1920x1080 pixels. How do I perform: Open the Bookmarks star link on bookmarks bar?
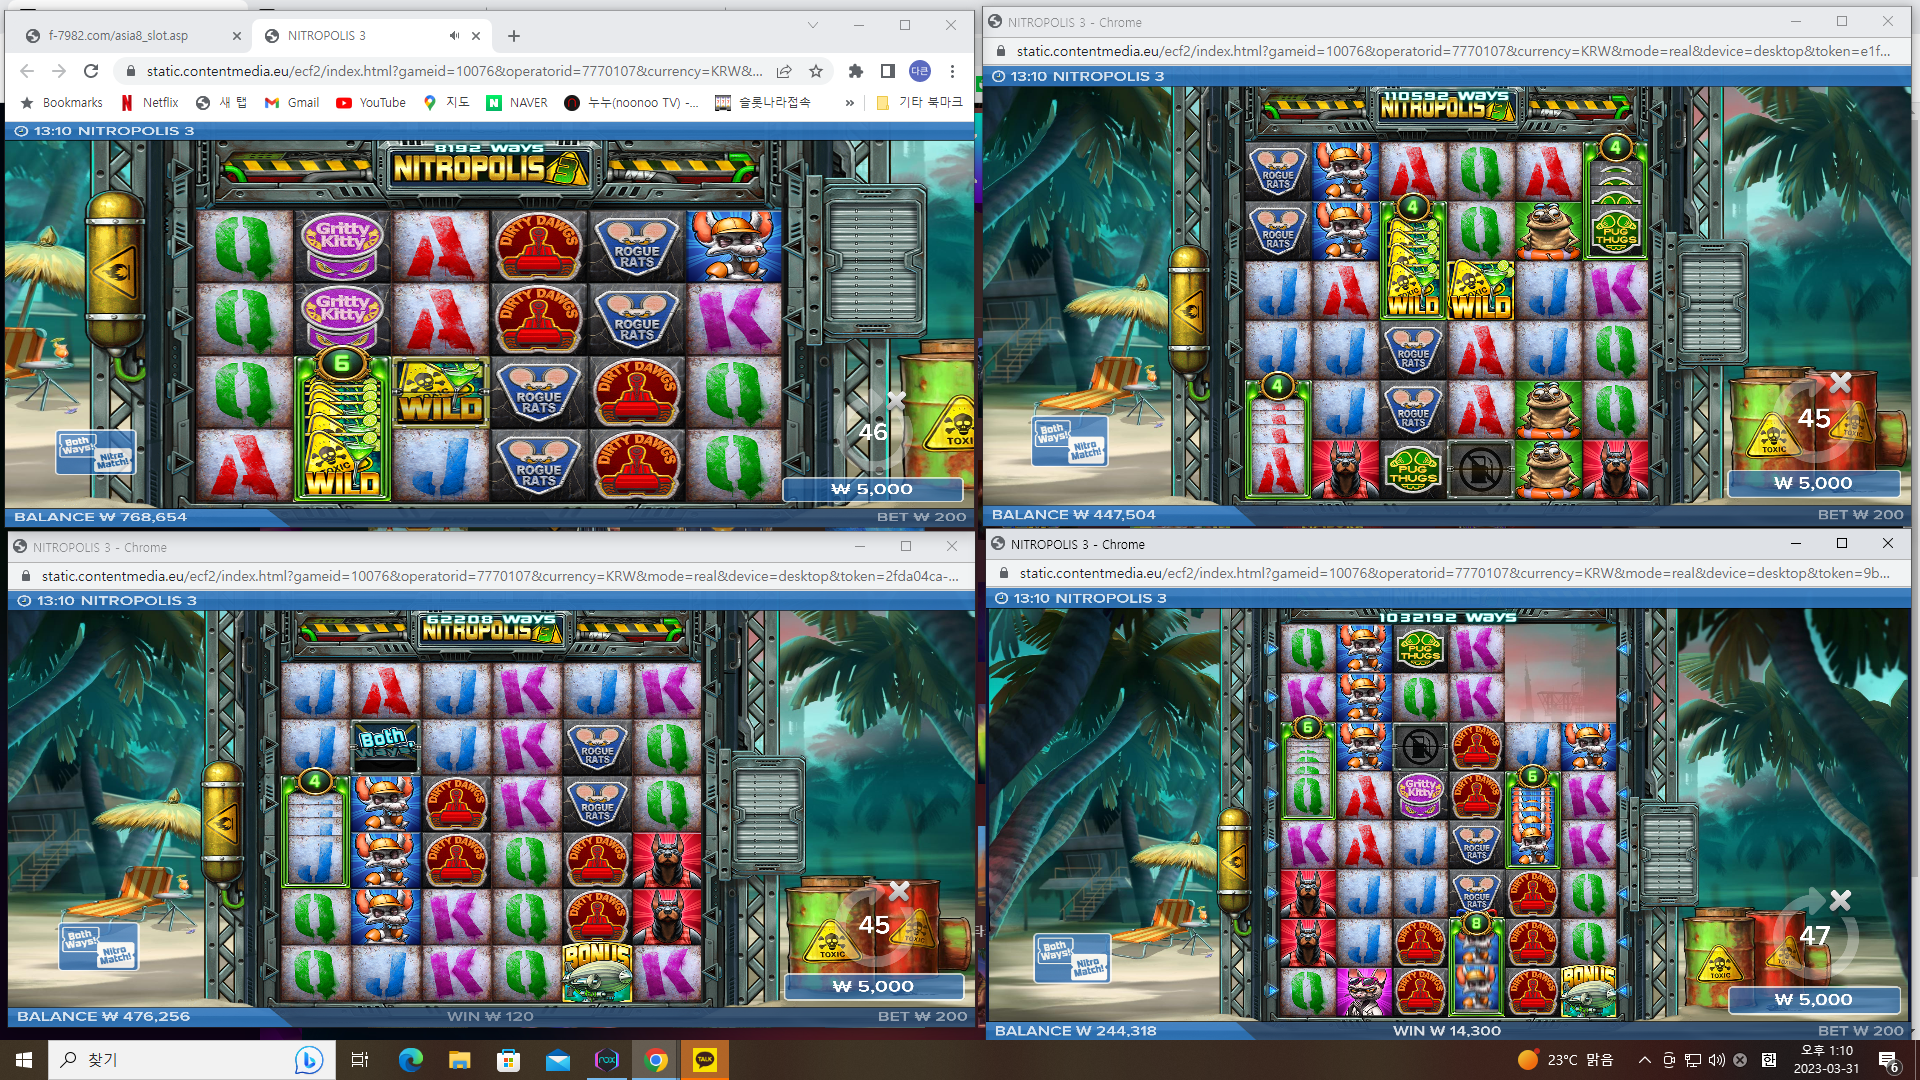(62, 102)
